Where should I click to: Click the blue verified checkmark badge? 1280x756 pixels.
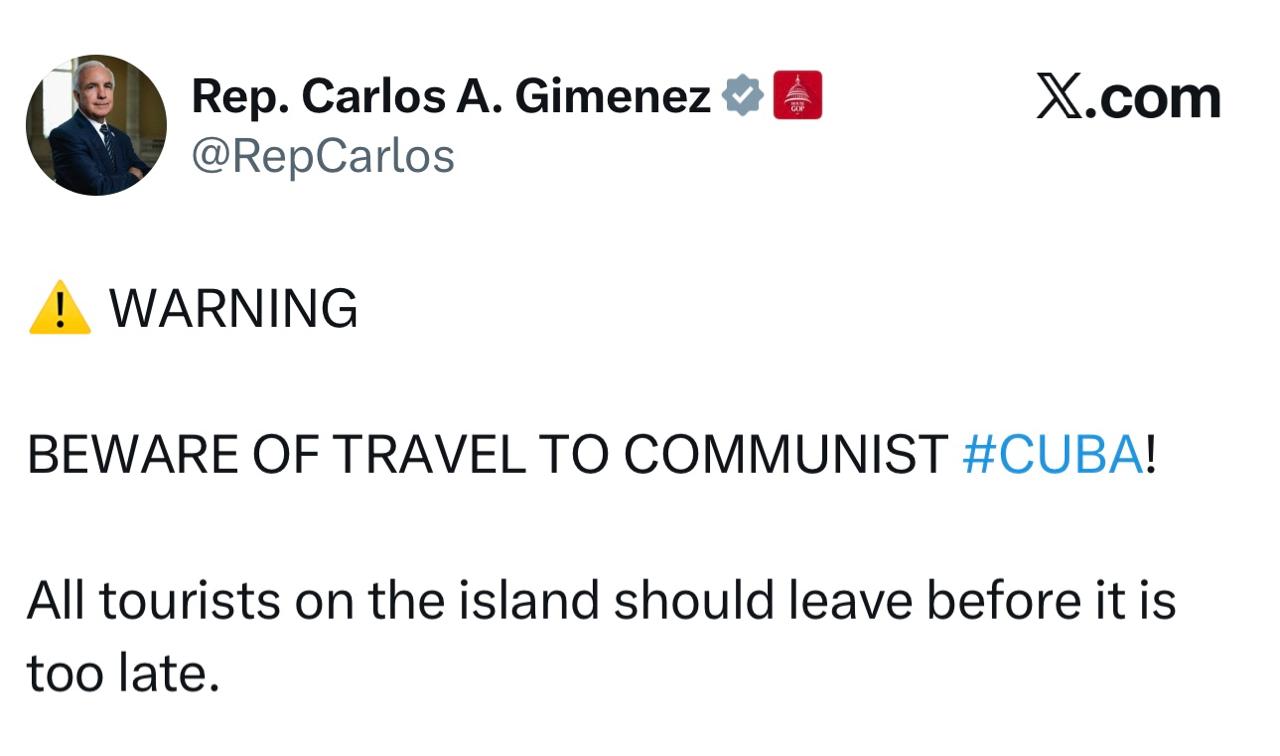pos(742,96)
